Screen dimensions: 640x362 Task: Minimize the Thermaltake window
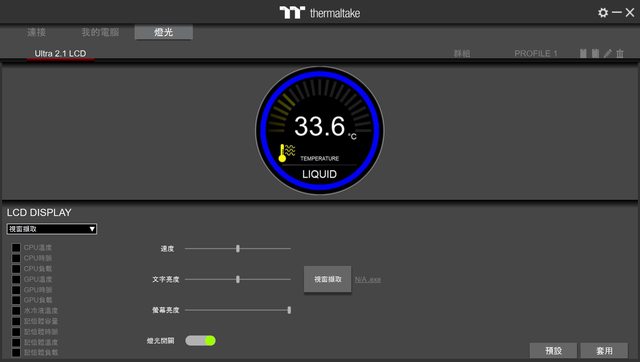tap(617, 13)
